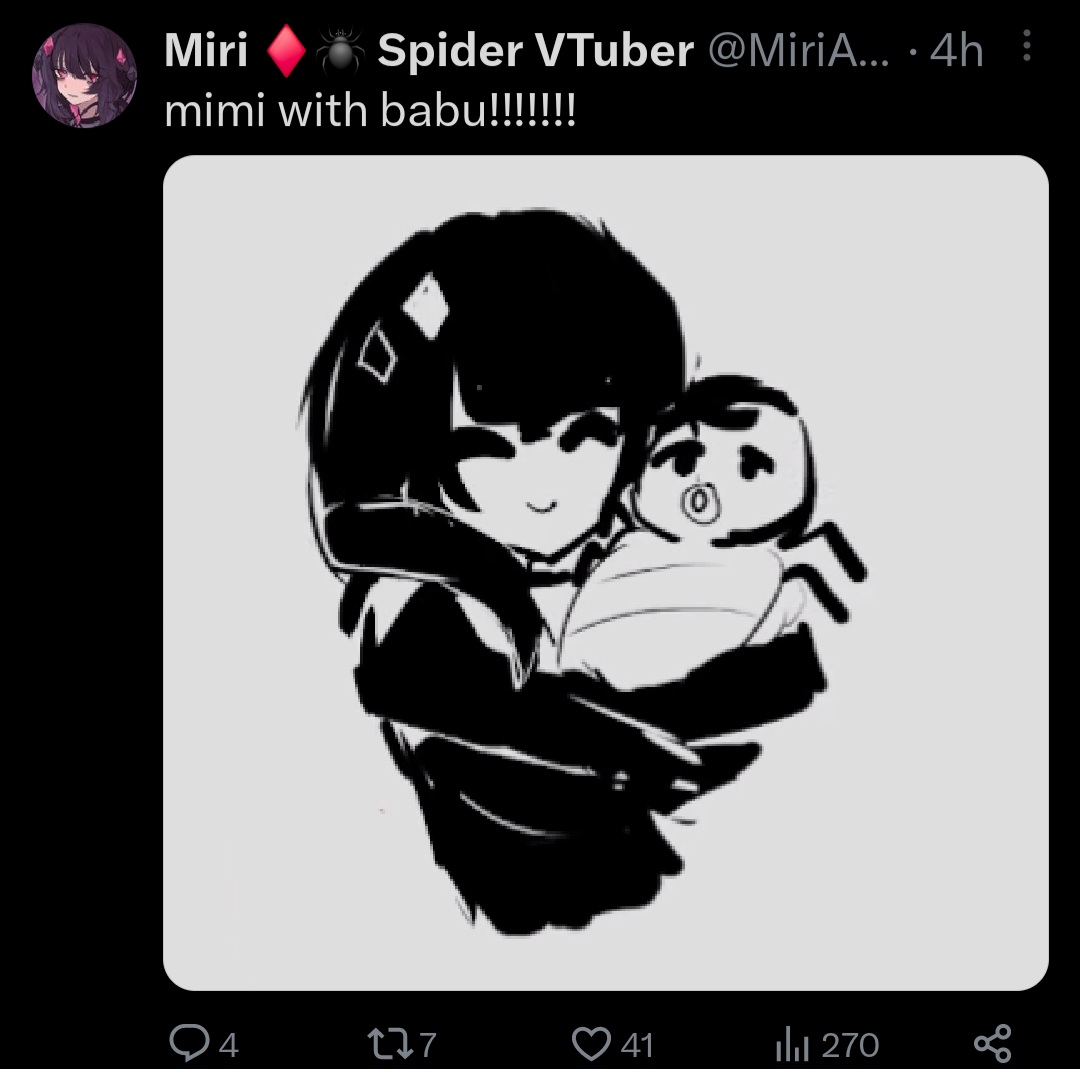The image size is (1080, 1069).
Task: Open the @MiriA... handle link
Action: point(799,51)
